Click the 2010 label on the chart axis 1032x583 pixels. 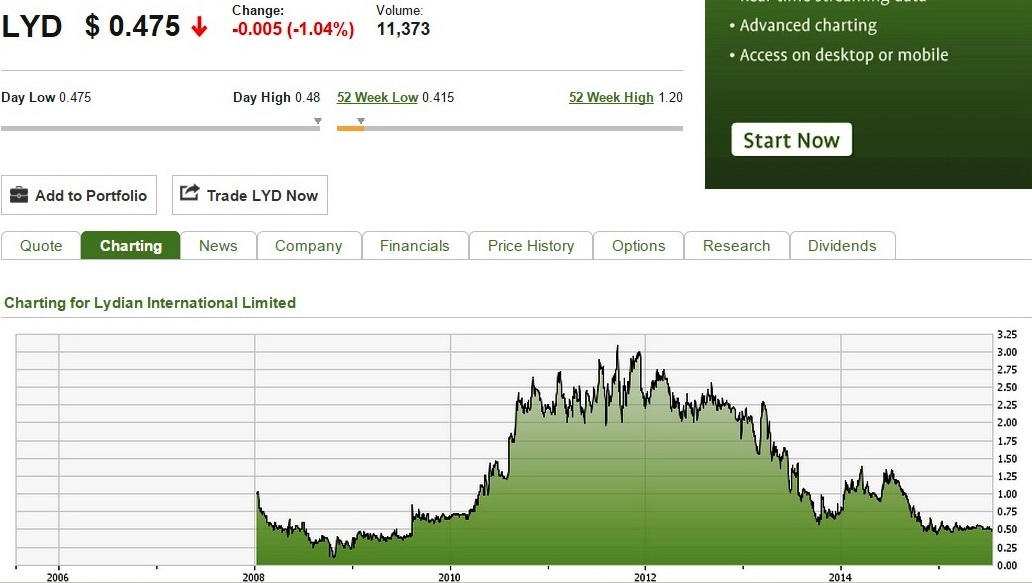click(450, 577)
